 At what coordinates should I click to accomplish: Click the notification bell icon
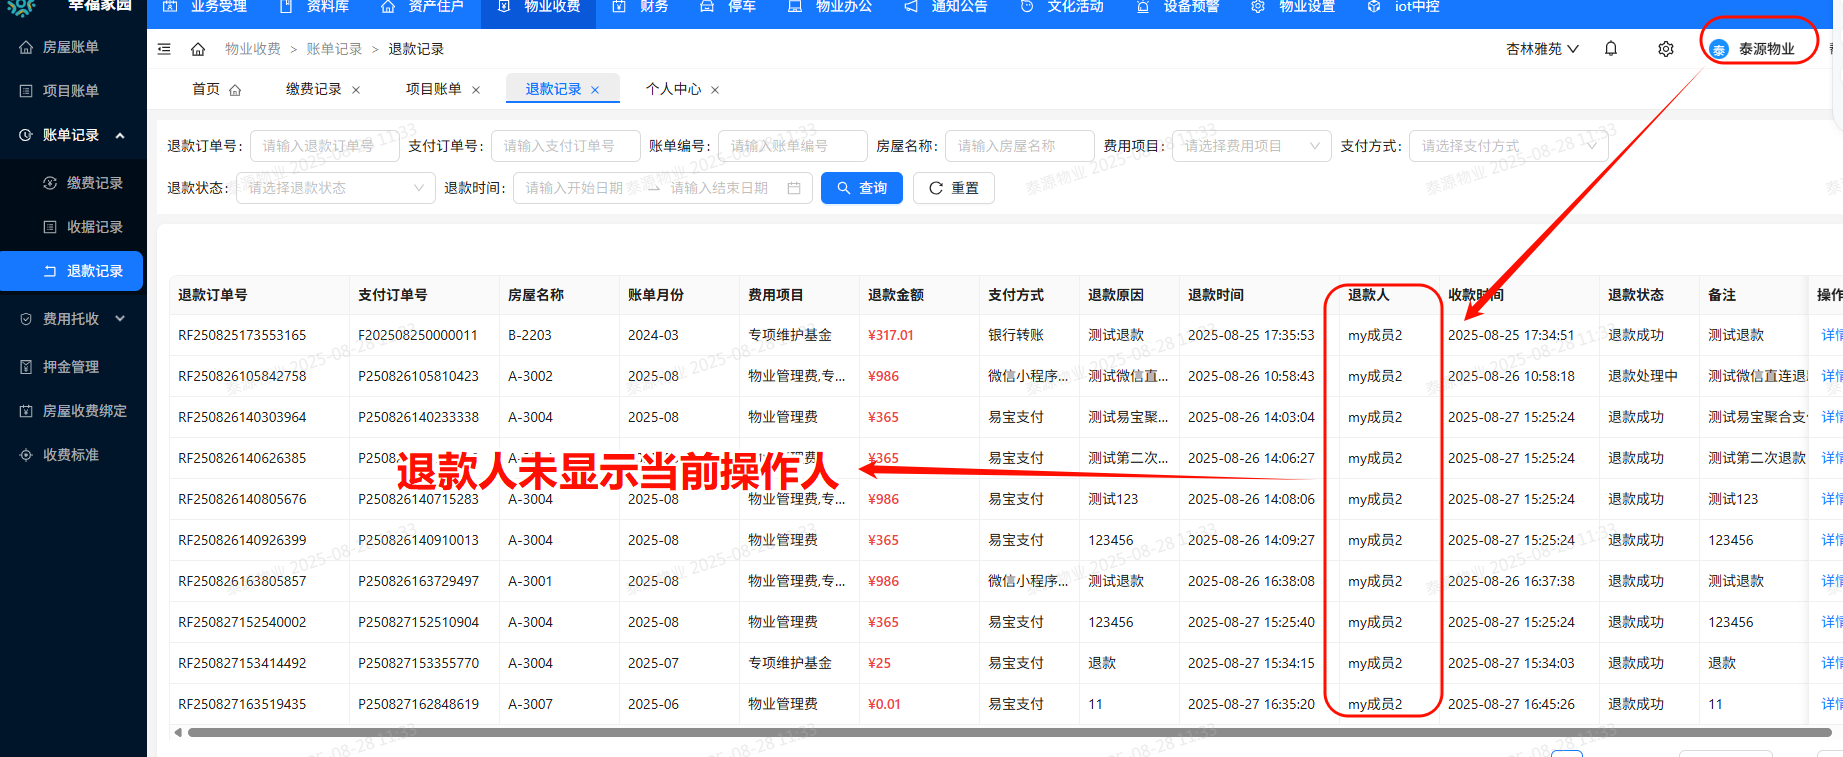(1610, 49)
